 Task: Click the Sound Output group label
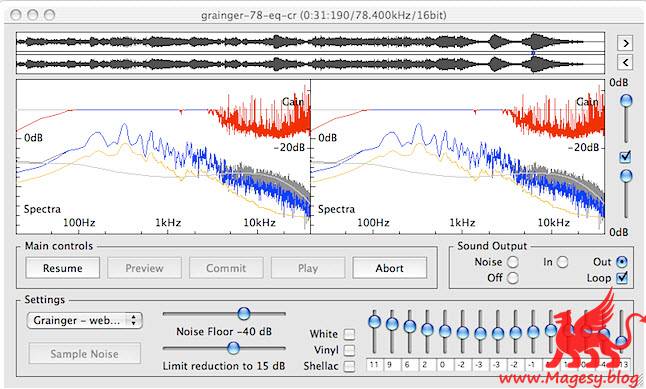point(492,246)
